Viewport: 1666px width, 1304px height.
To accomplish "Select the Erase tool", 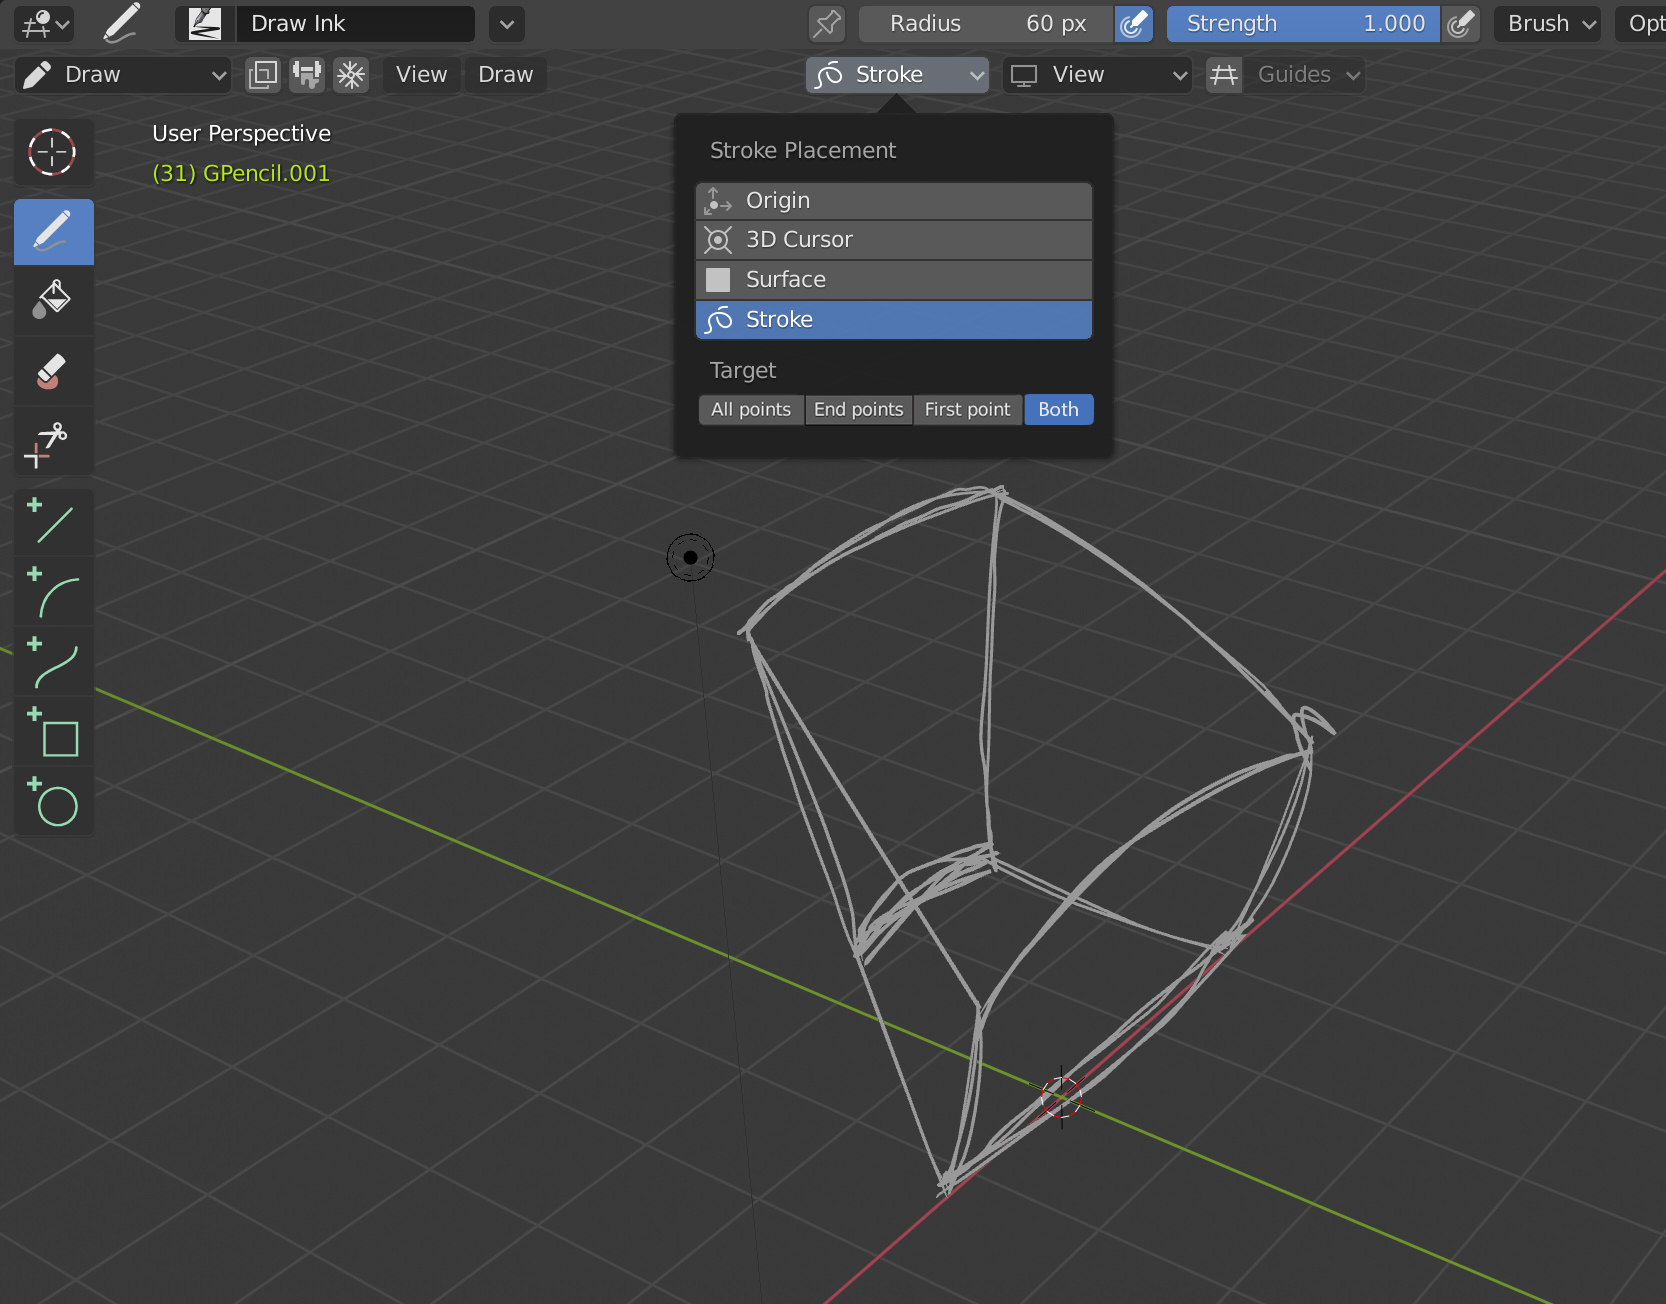I will coord(53,371).
